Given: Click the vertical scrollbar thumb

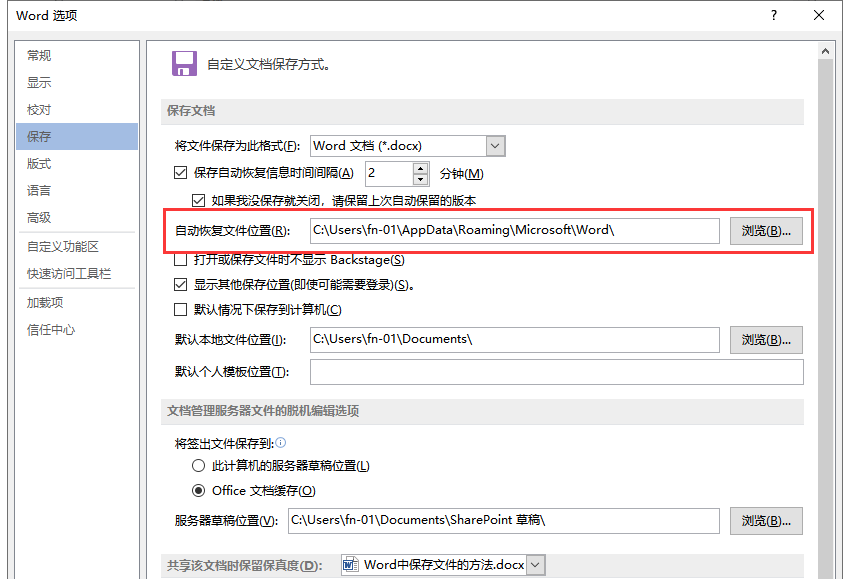Looking at the screenshot, I should pyautogui.click(x=825, y=319).
